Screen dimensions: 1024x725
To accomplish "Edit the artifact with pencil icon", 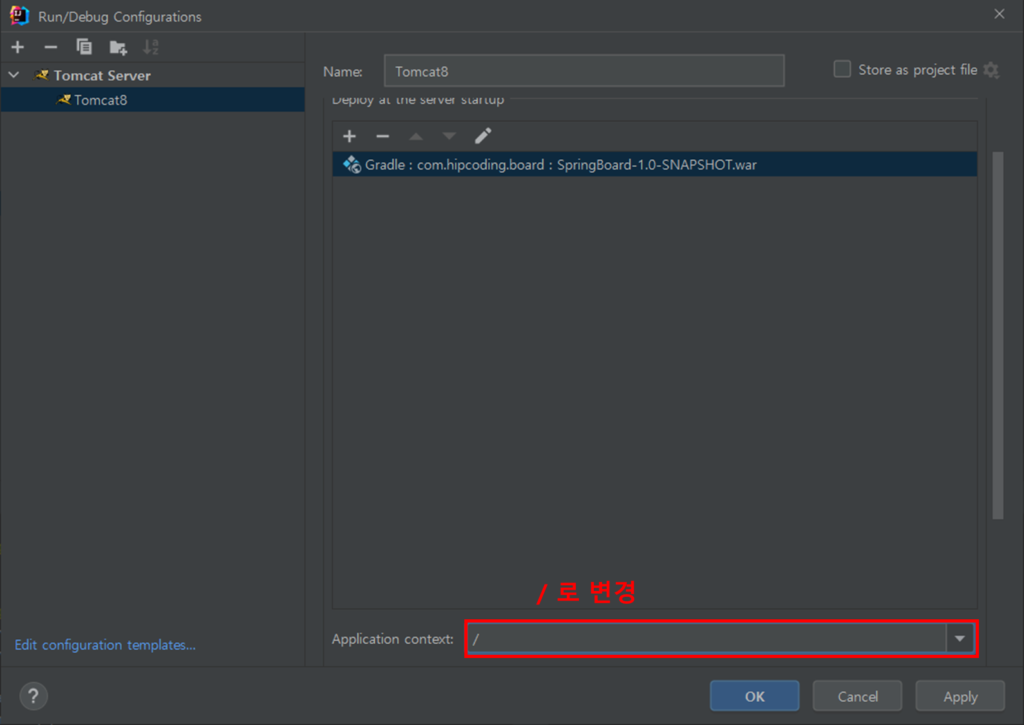I will pos(483,136).
